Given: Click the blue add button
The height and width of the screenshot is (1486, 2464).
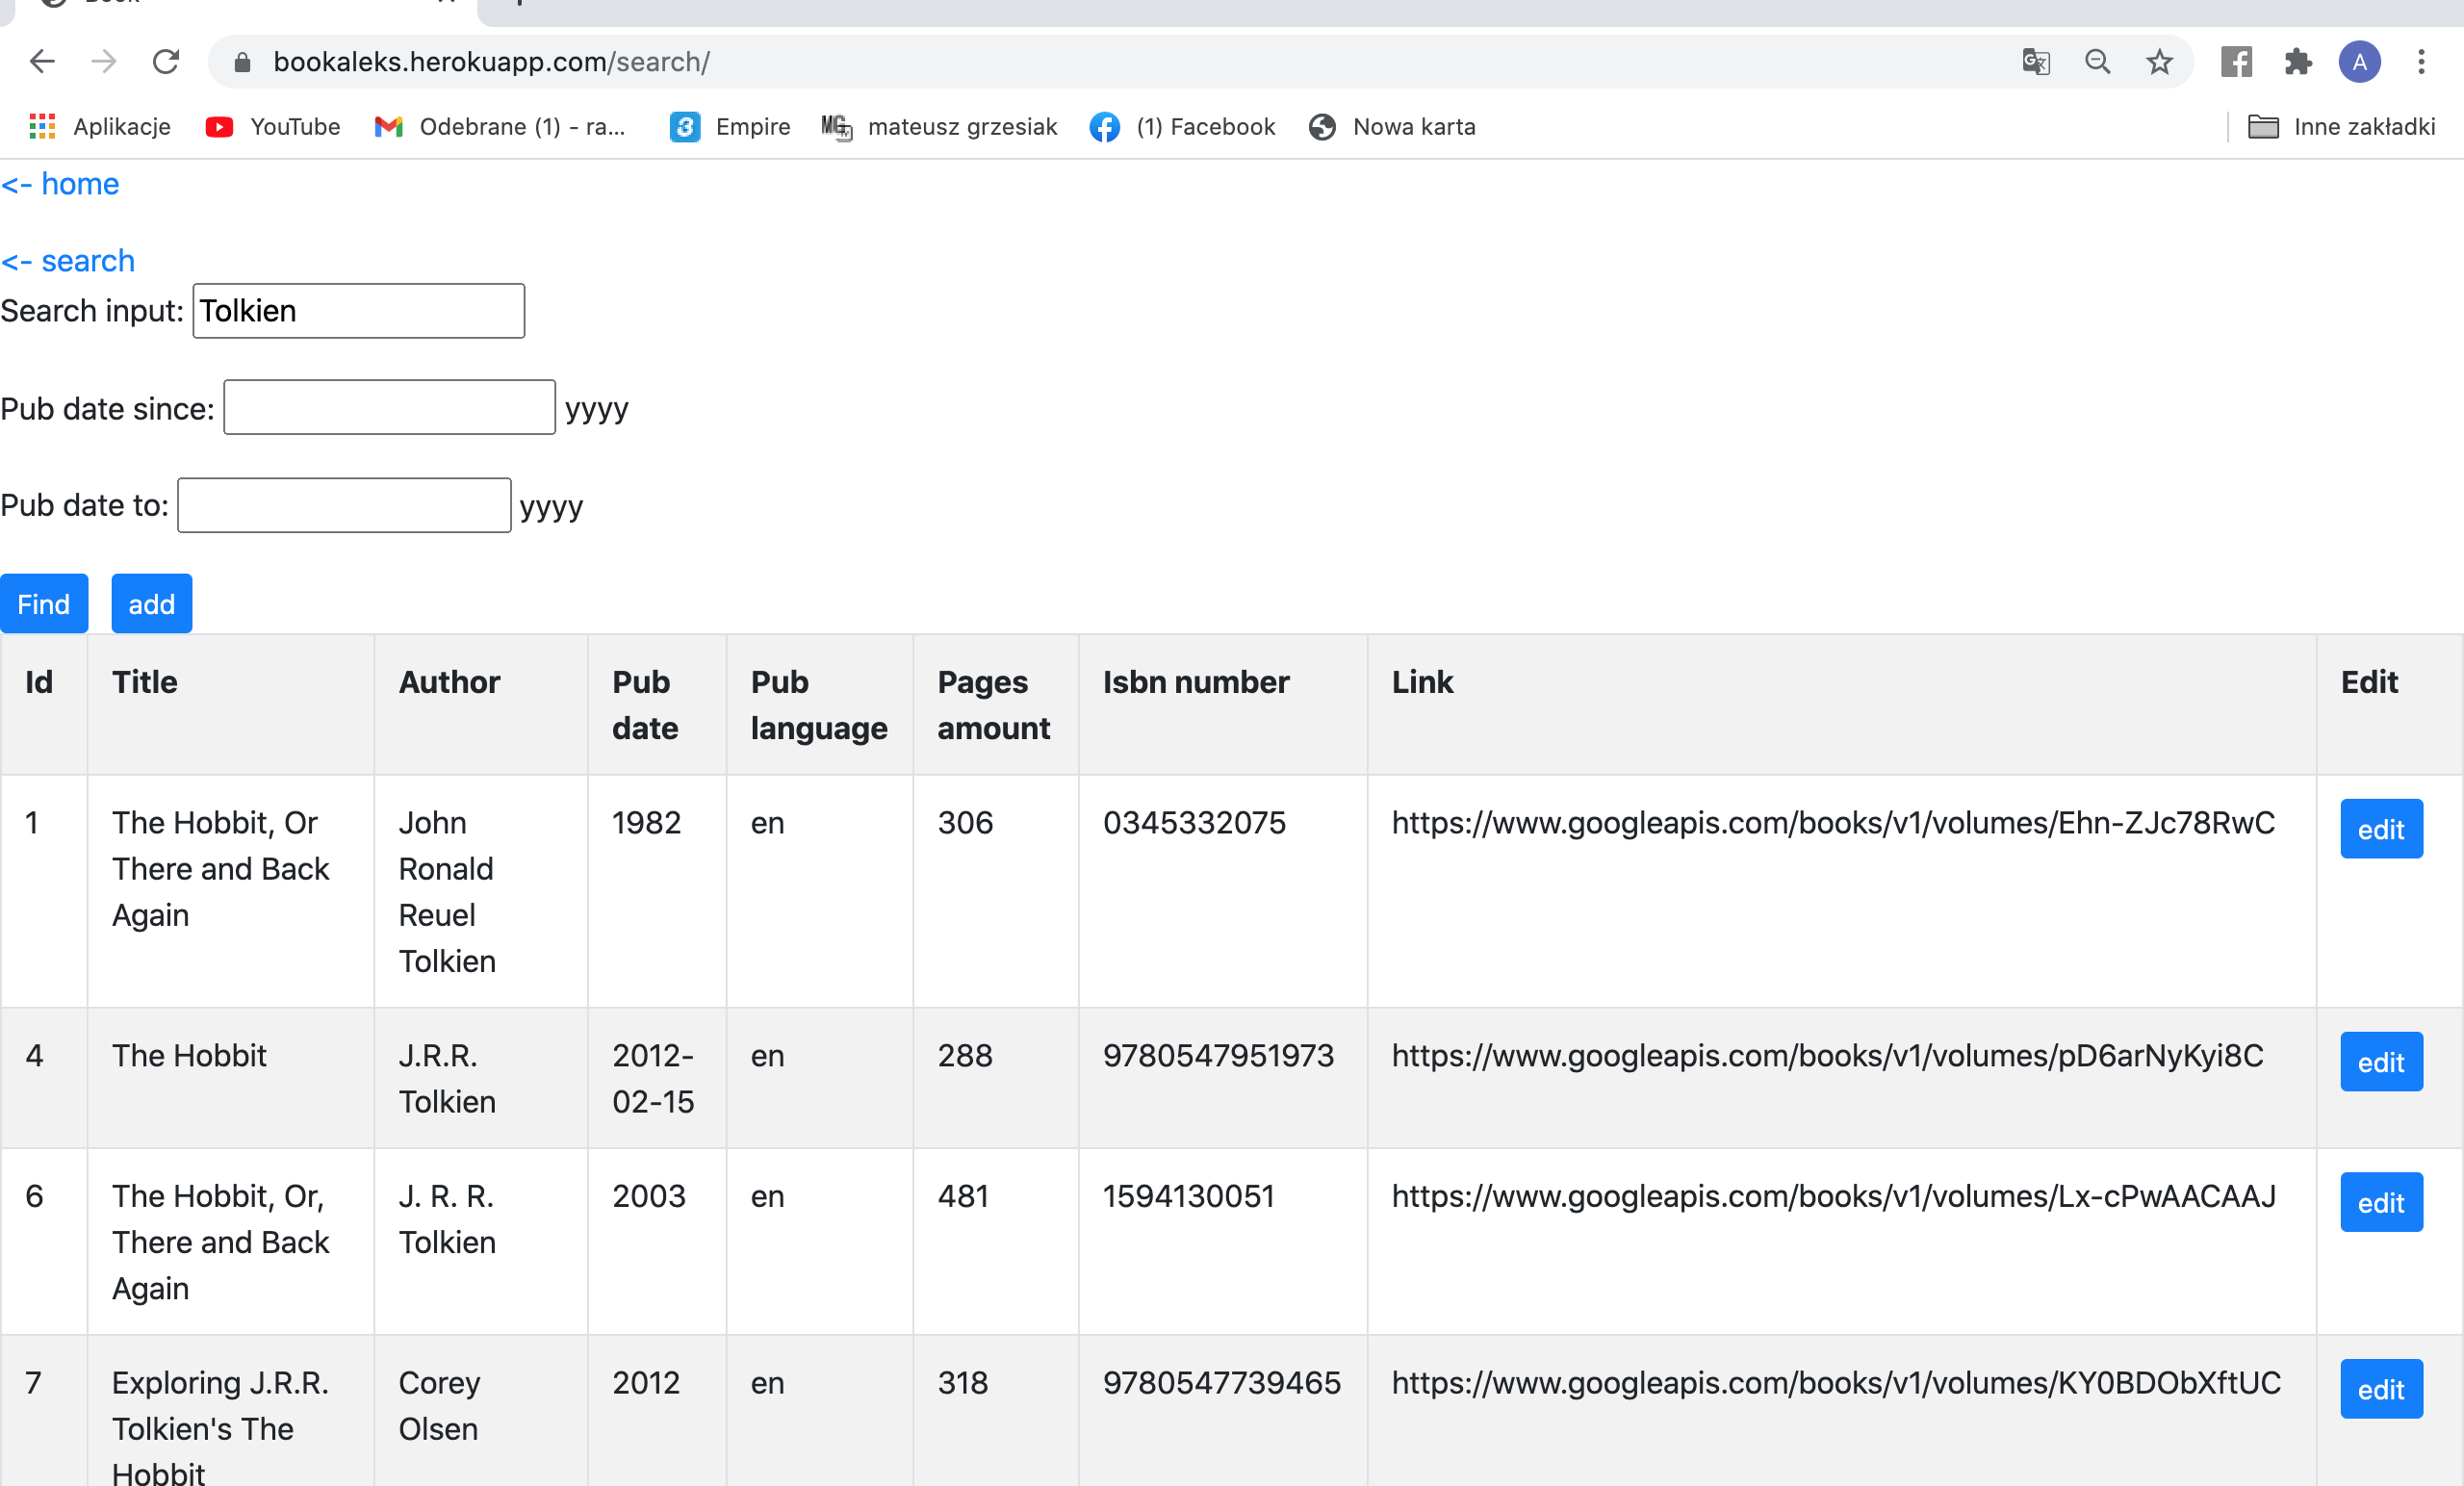Looking at the screenshot, I should 151,604.
